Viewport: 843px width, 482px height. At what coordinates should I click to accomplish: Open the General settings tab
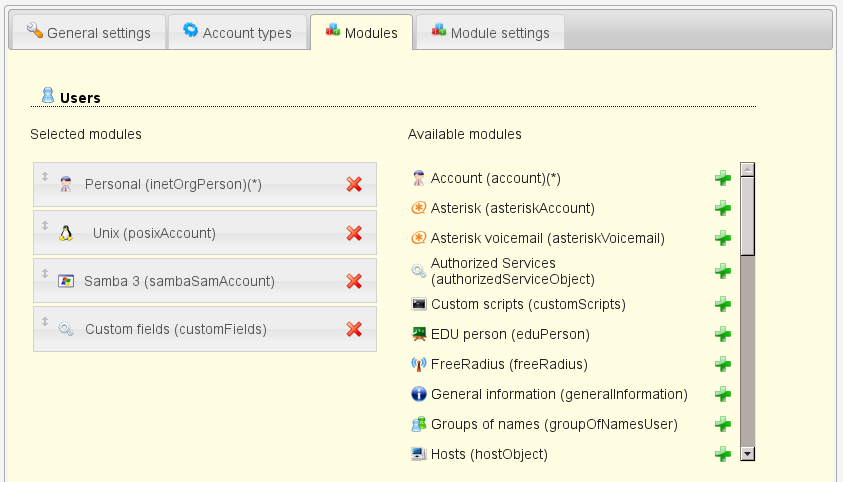coord(87,33)
